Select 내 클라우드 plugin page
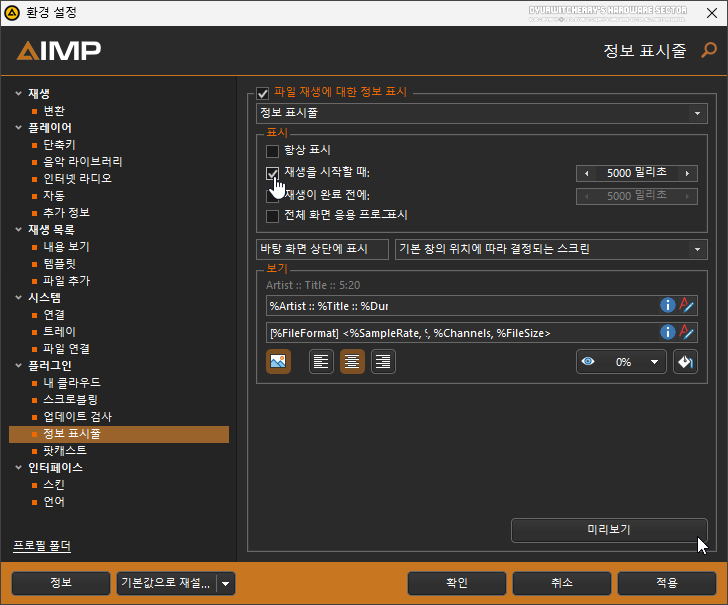Image resolution: width=728 pixels, height=605 pixels. (72, 383)
